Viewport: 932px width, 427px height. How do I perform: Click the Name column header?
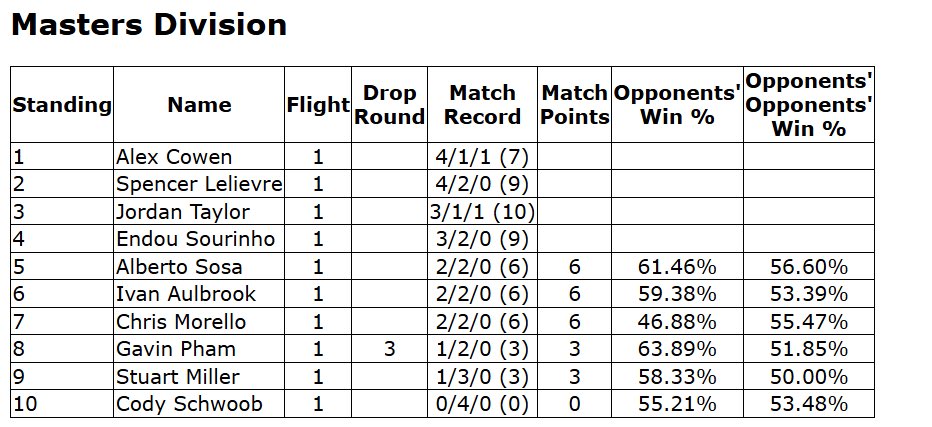coord(199,105)
